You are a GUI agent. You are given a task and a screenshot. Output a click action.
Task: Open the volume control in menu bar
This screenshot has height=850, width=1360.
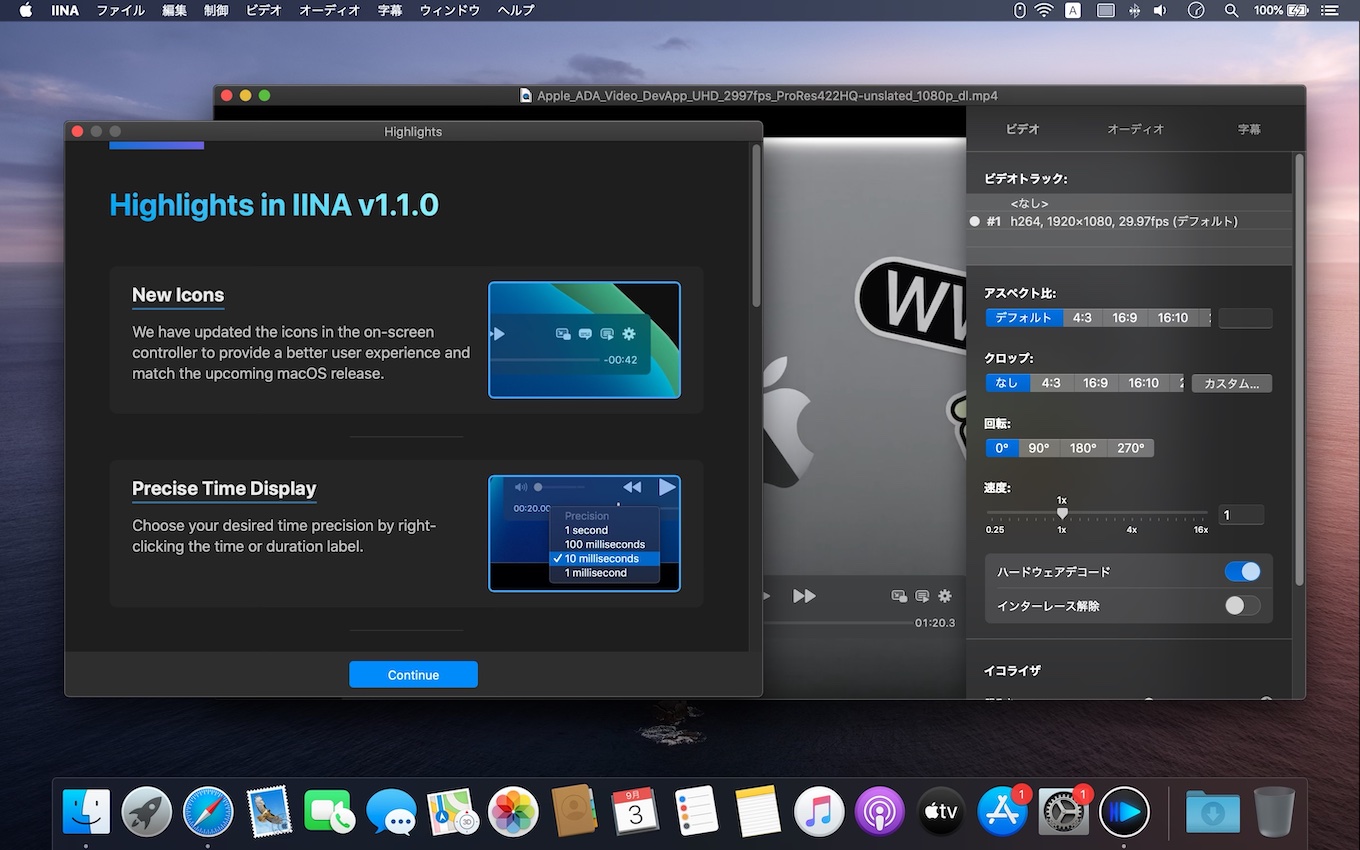(1159, 10)
